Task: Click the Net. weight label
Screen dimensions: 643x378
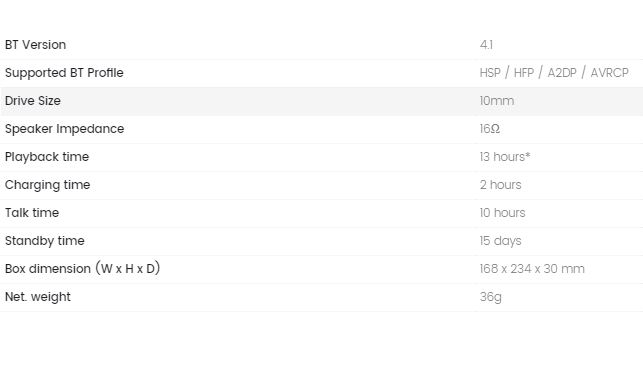Action: coord(38,297)
